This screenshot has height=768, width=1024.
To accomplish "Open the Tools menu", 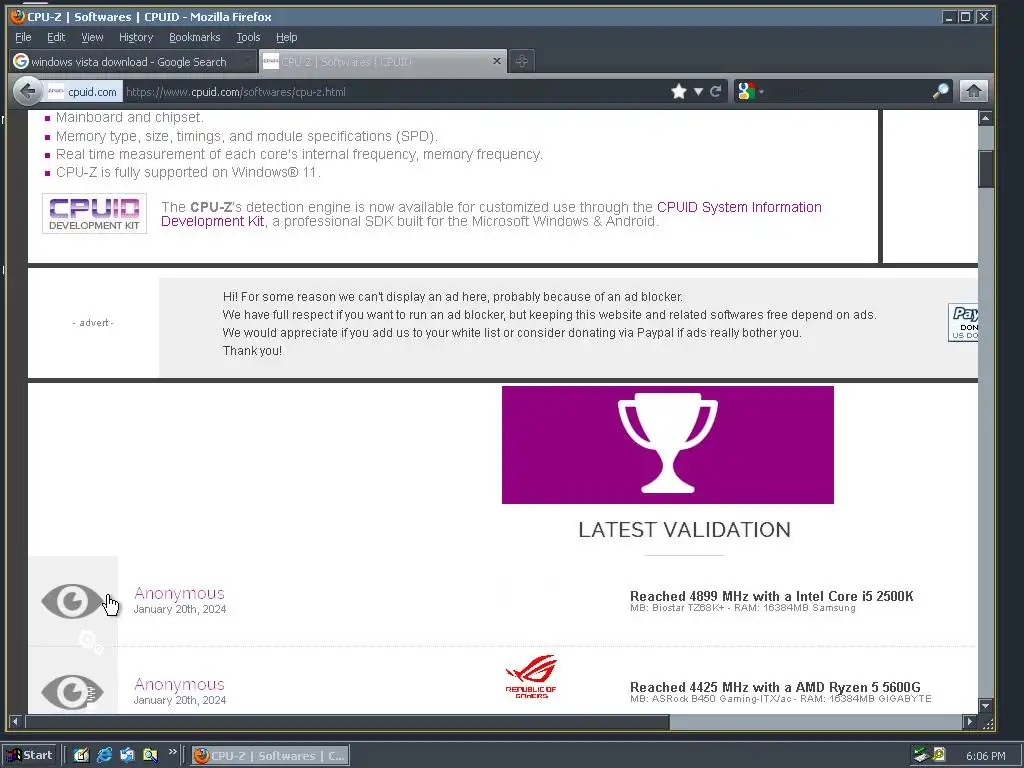I will [x=248, y=37].
